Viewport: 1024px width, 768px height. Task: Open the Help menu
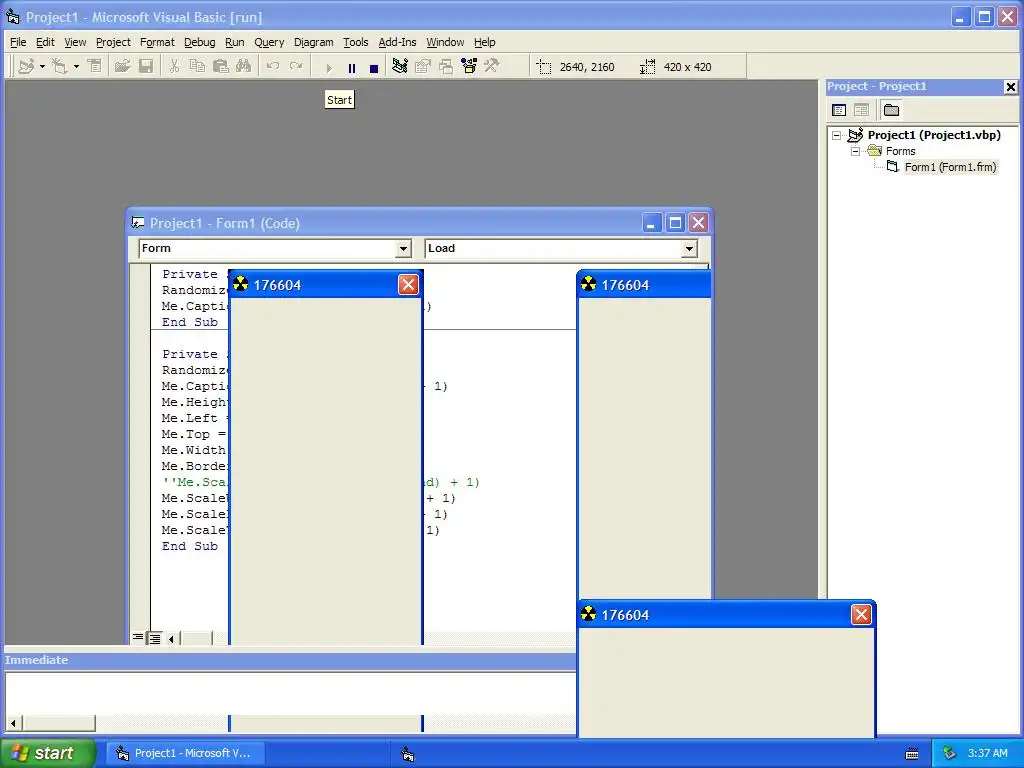(485, 42)
